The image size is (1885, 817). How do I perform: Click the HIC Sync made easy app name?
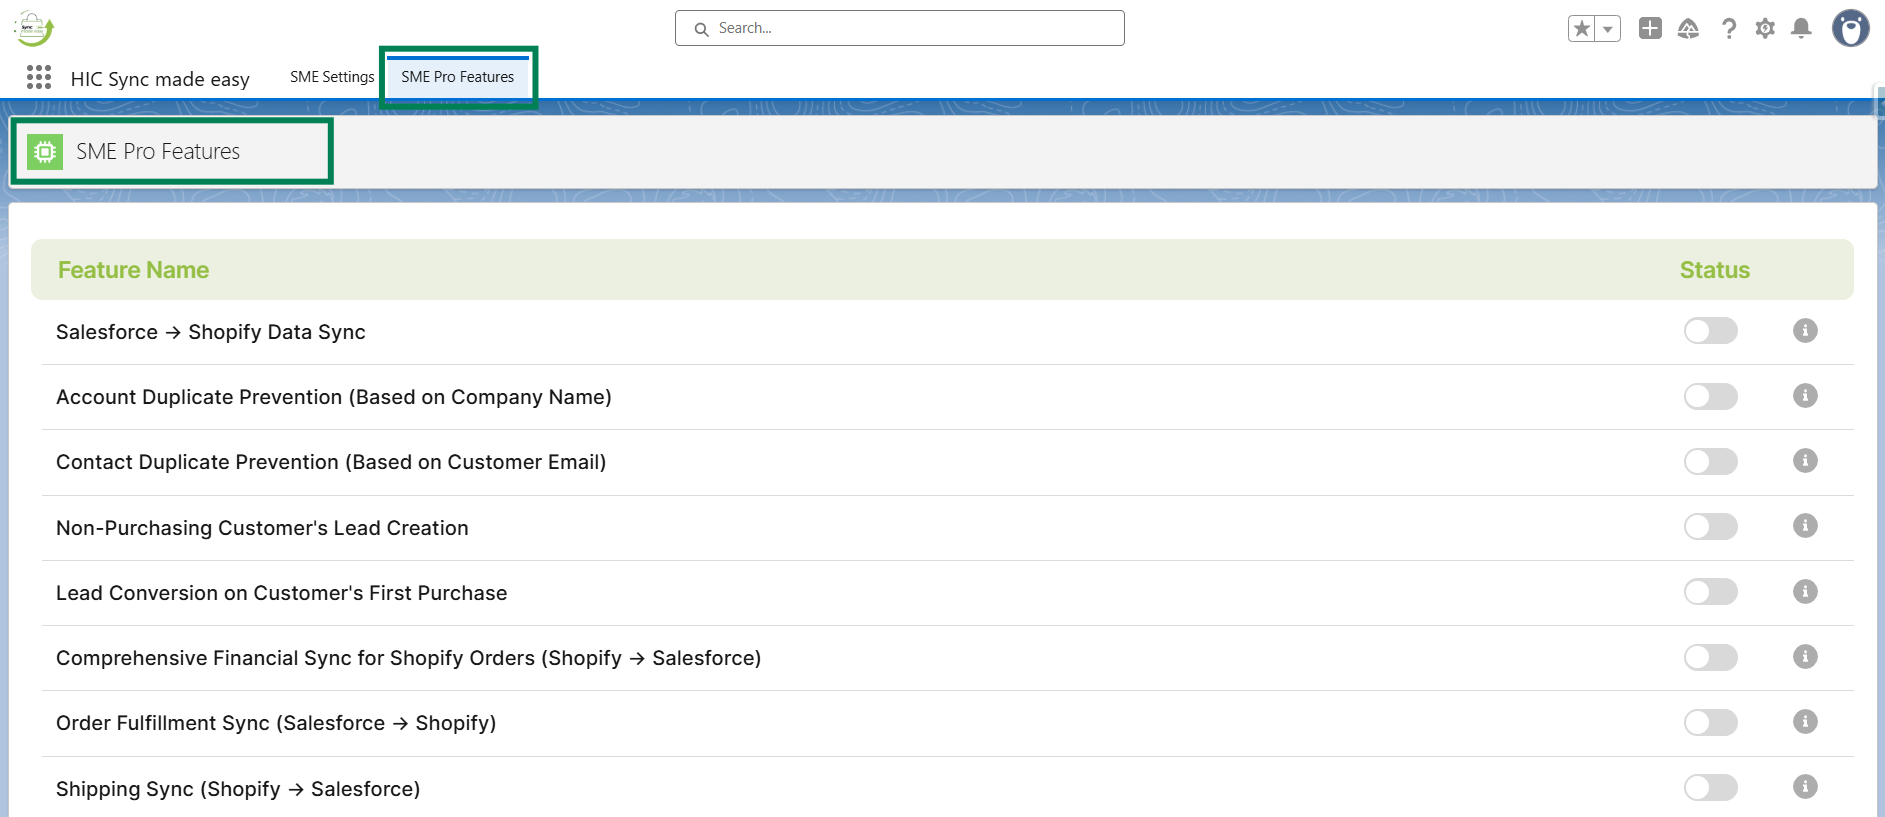pos(160,79)
